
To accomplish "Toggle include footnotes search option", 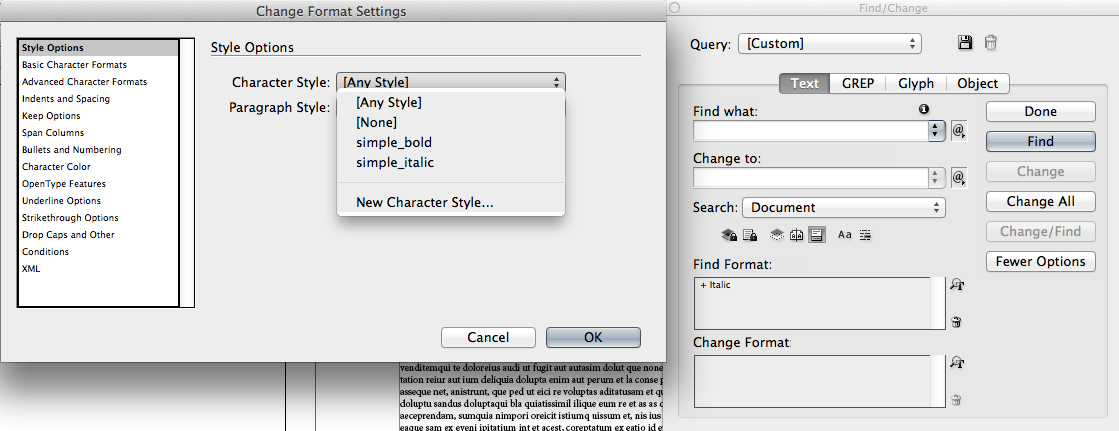I will 817,235.
